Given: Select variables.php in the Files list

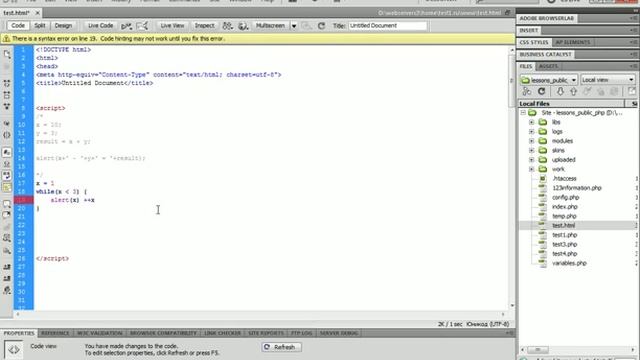Looking at the screenshot, I should point(569,263).
